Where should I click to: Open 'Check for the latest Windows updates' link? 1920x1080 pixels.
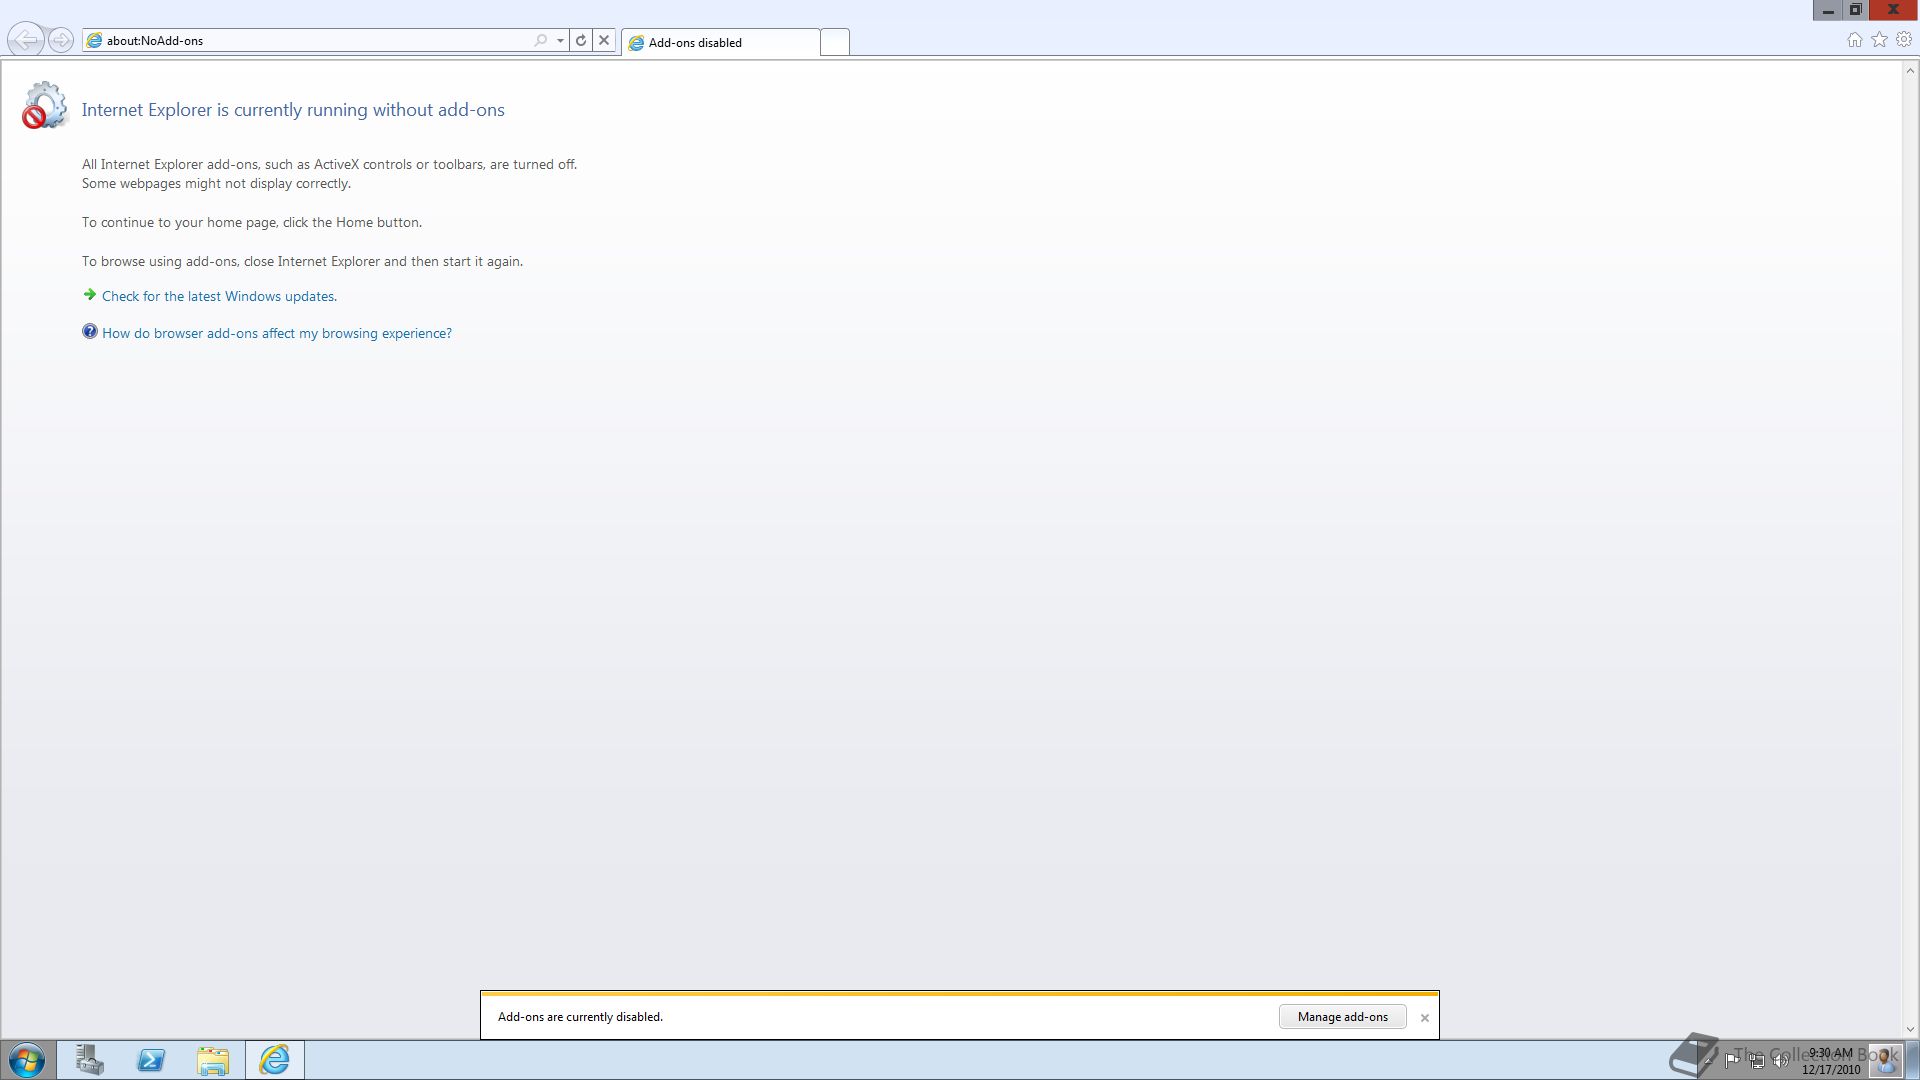tap(219, 296)
